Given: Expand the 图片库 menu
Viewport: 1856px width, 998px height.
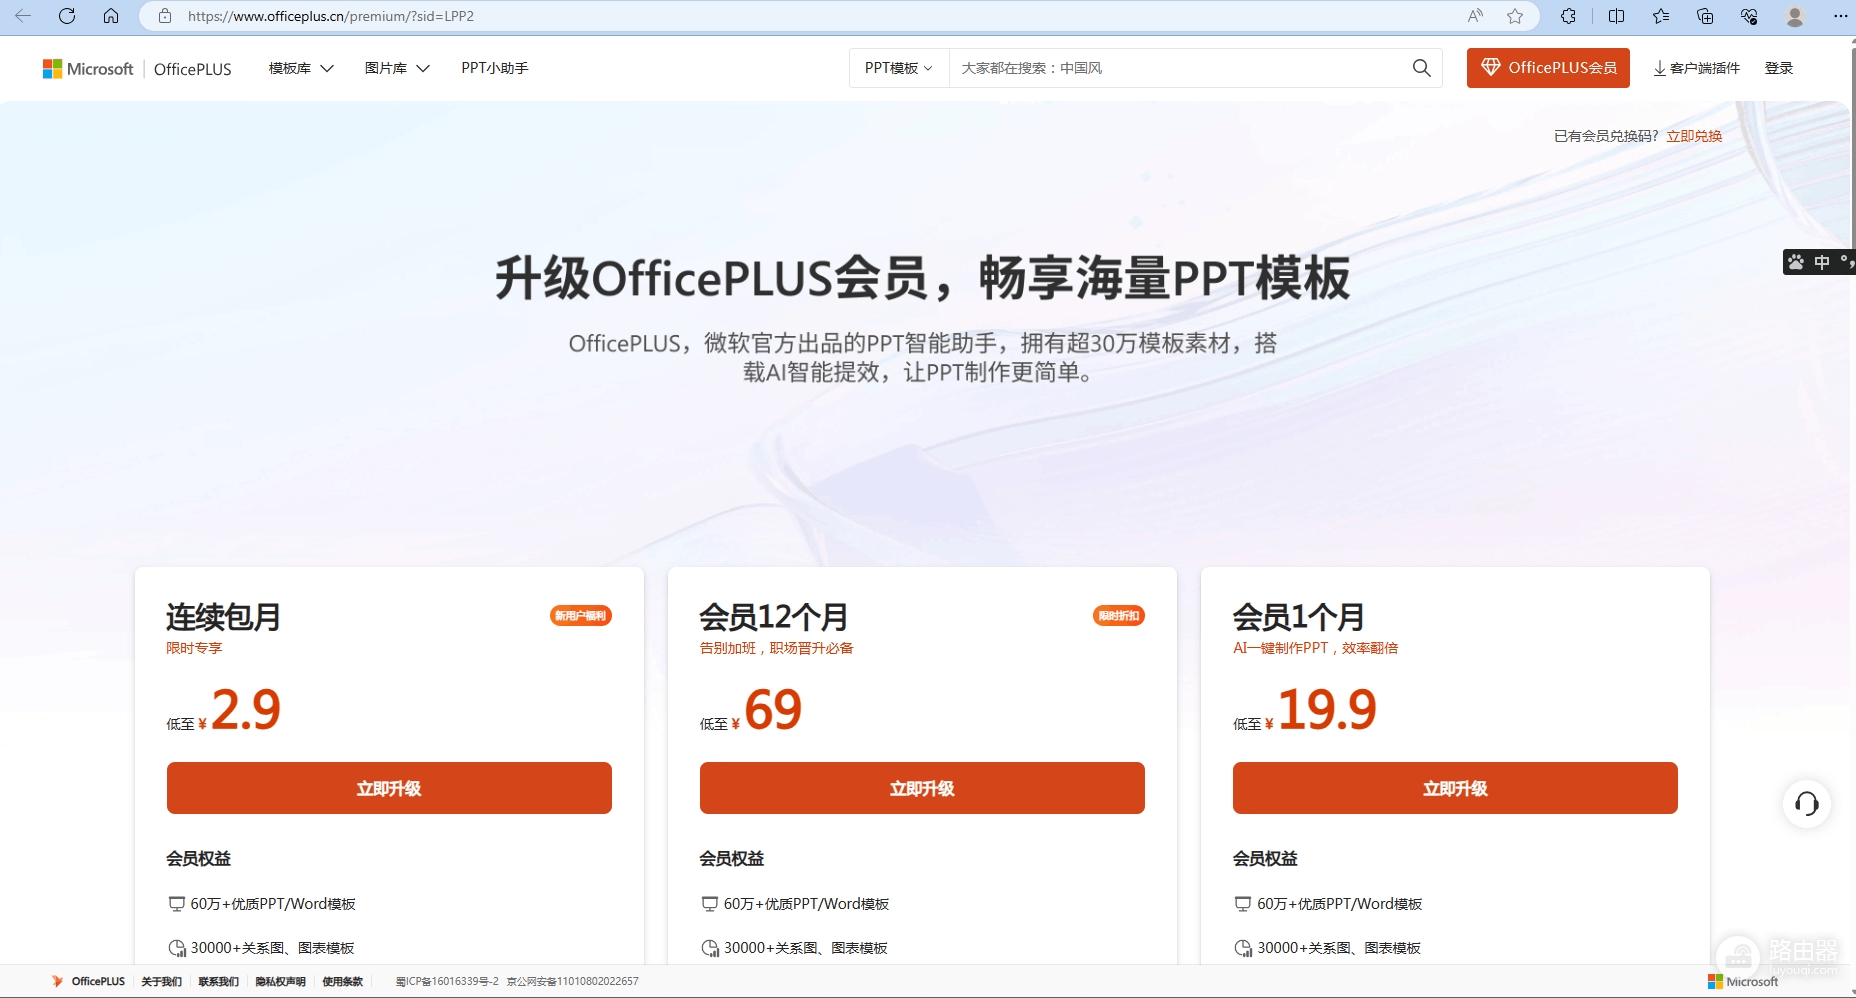Looking at the screenshot, I should pyautogui.click(x=397, y=68).
